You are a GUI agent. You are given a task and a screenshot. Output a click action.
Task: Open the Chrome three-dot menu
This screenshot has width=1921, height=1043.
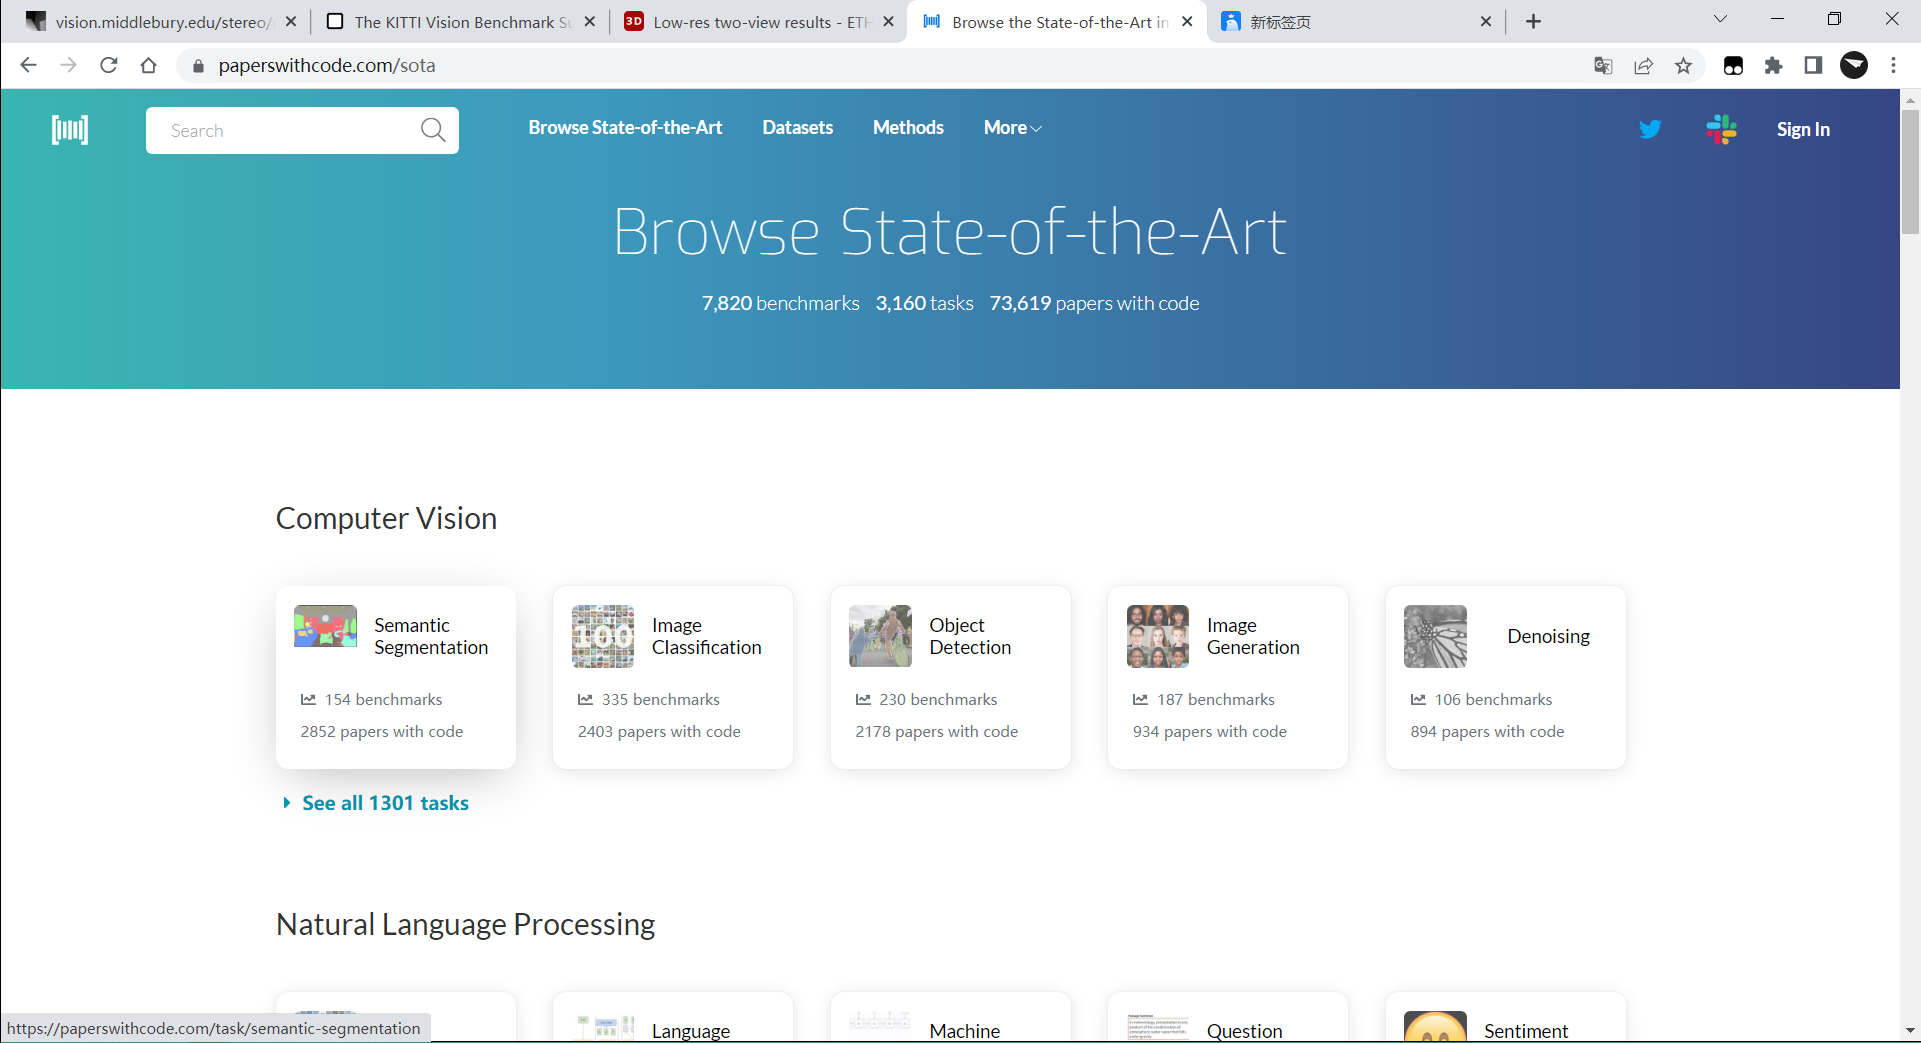point(1893,66)
